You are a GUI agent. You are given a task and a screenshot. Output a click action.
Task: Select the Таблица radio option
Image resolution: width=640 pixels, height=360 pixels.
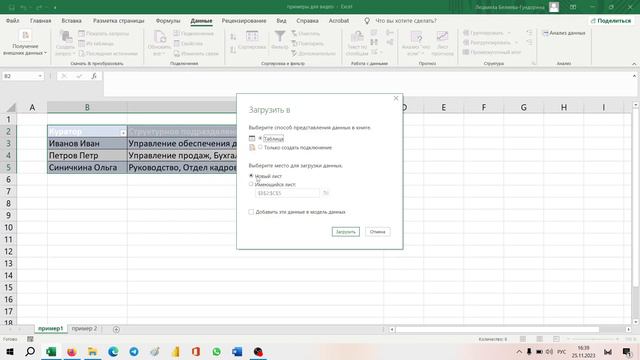[260, 138]
